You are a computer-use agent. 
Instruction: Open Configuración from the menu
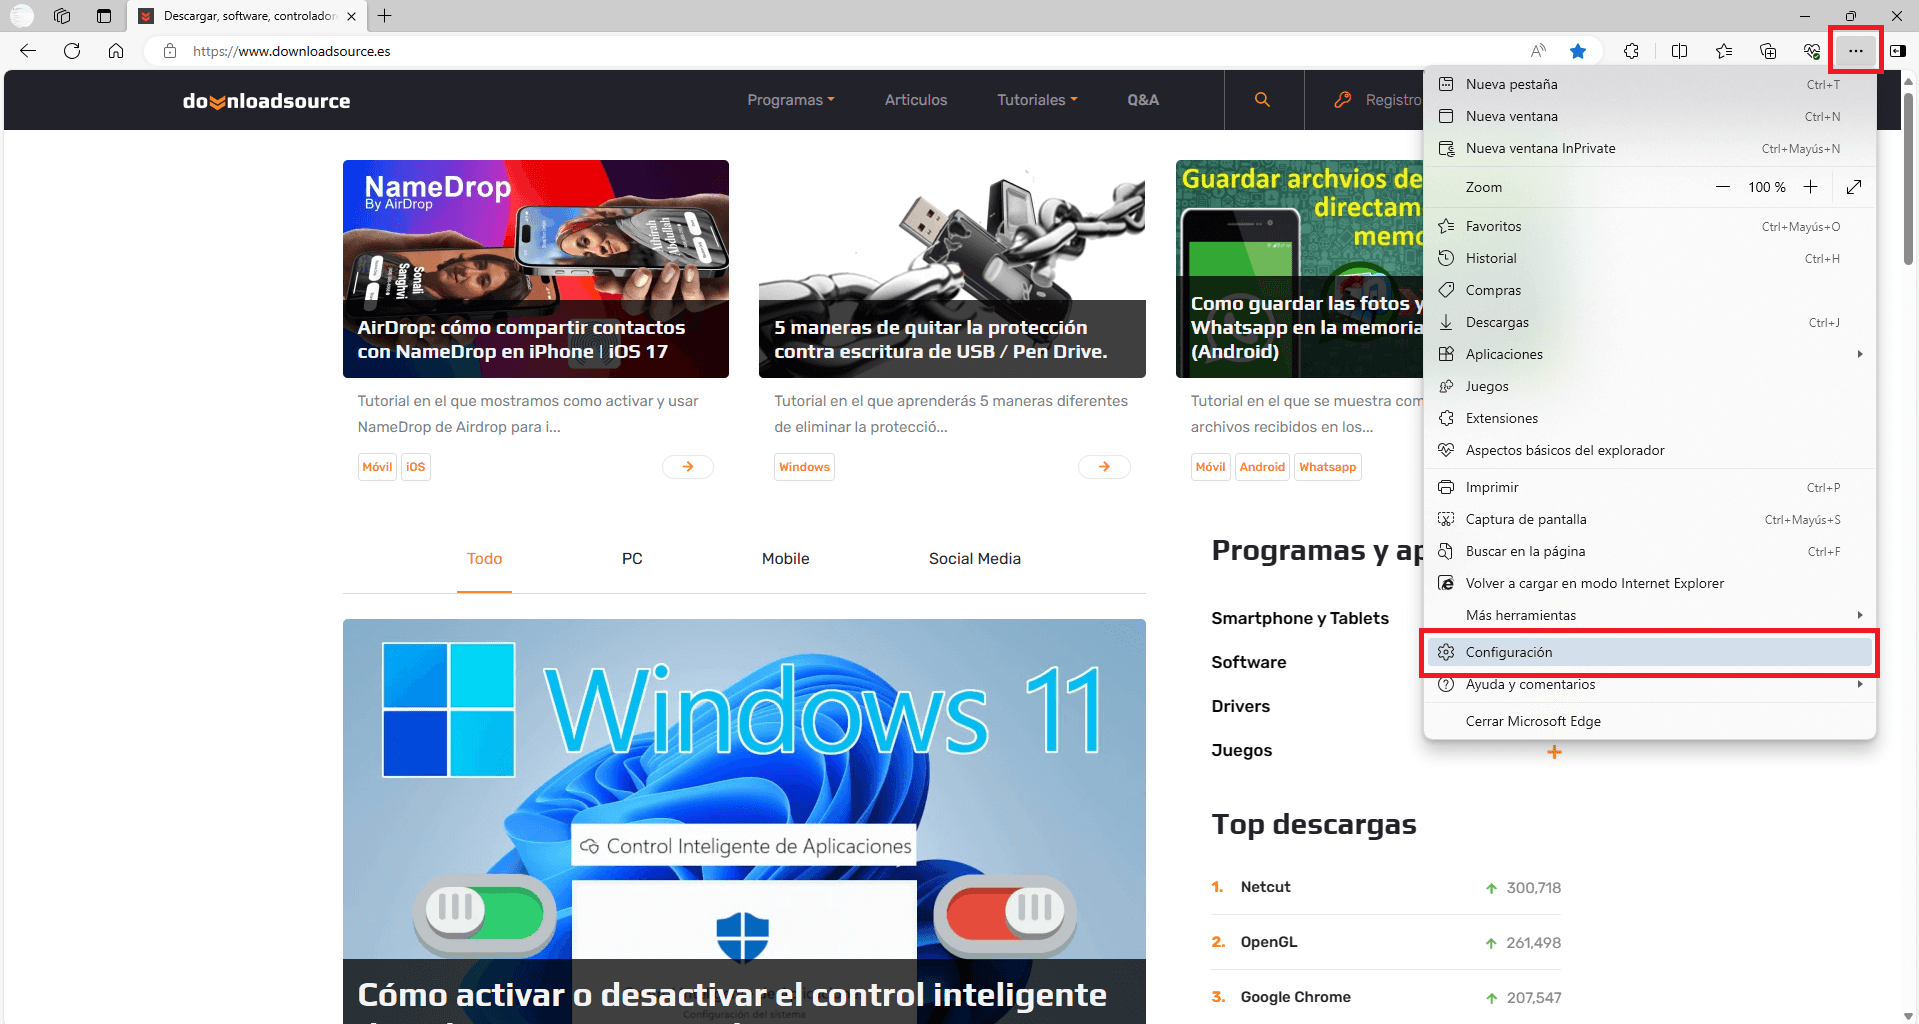(x=1649, y=652)
